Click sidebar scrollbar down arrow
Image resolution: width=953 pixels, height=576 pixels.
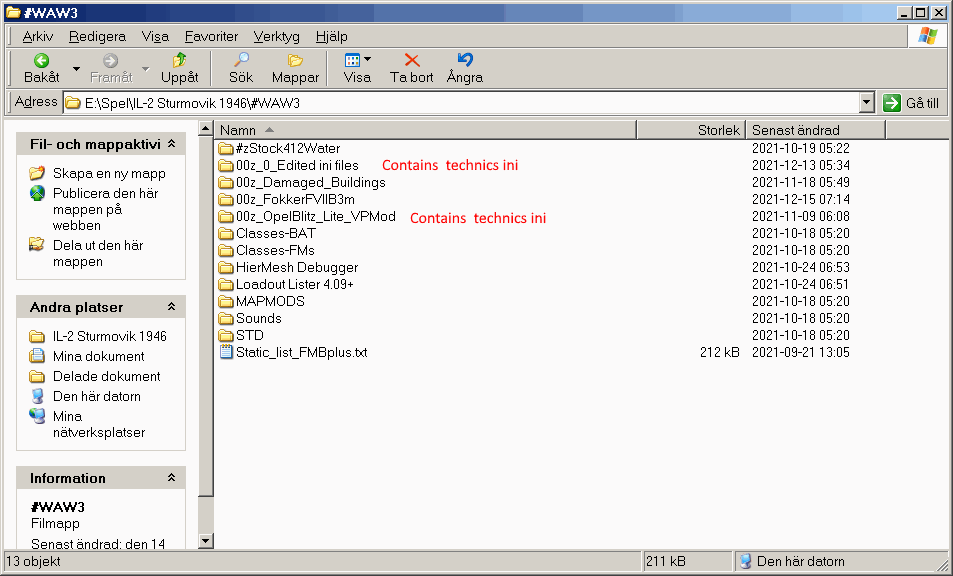[205, 541]
